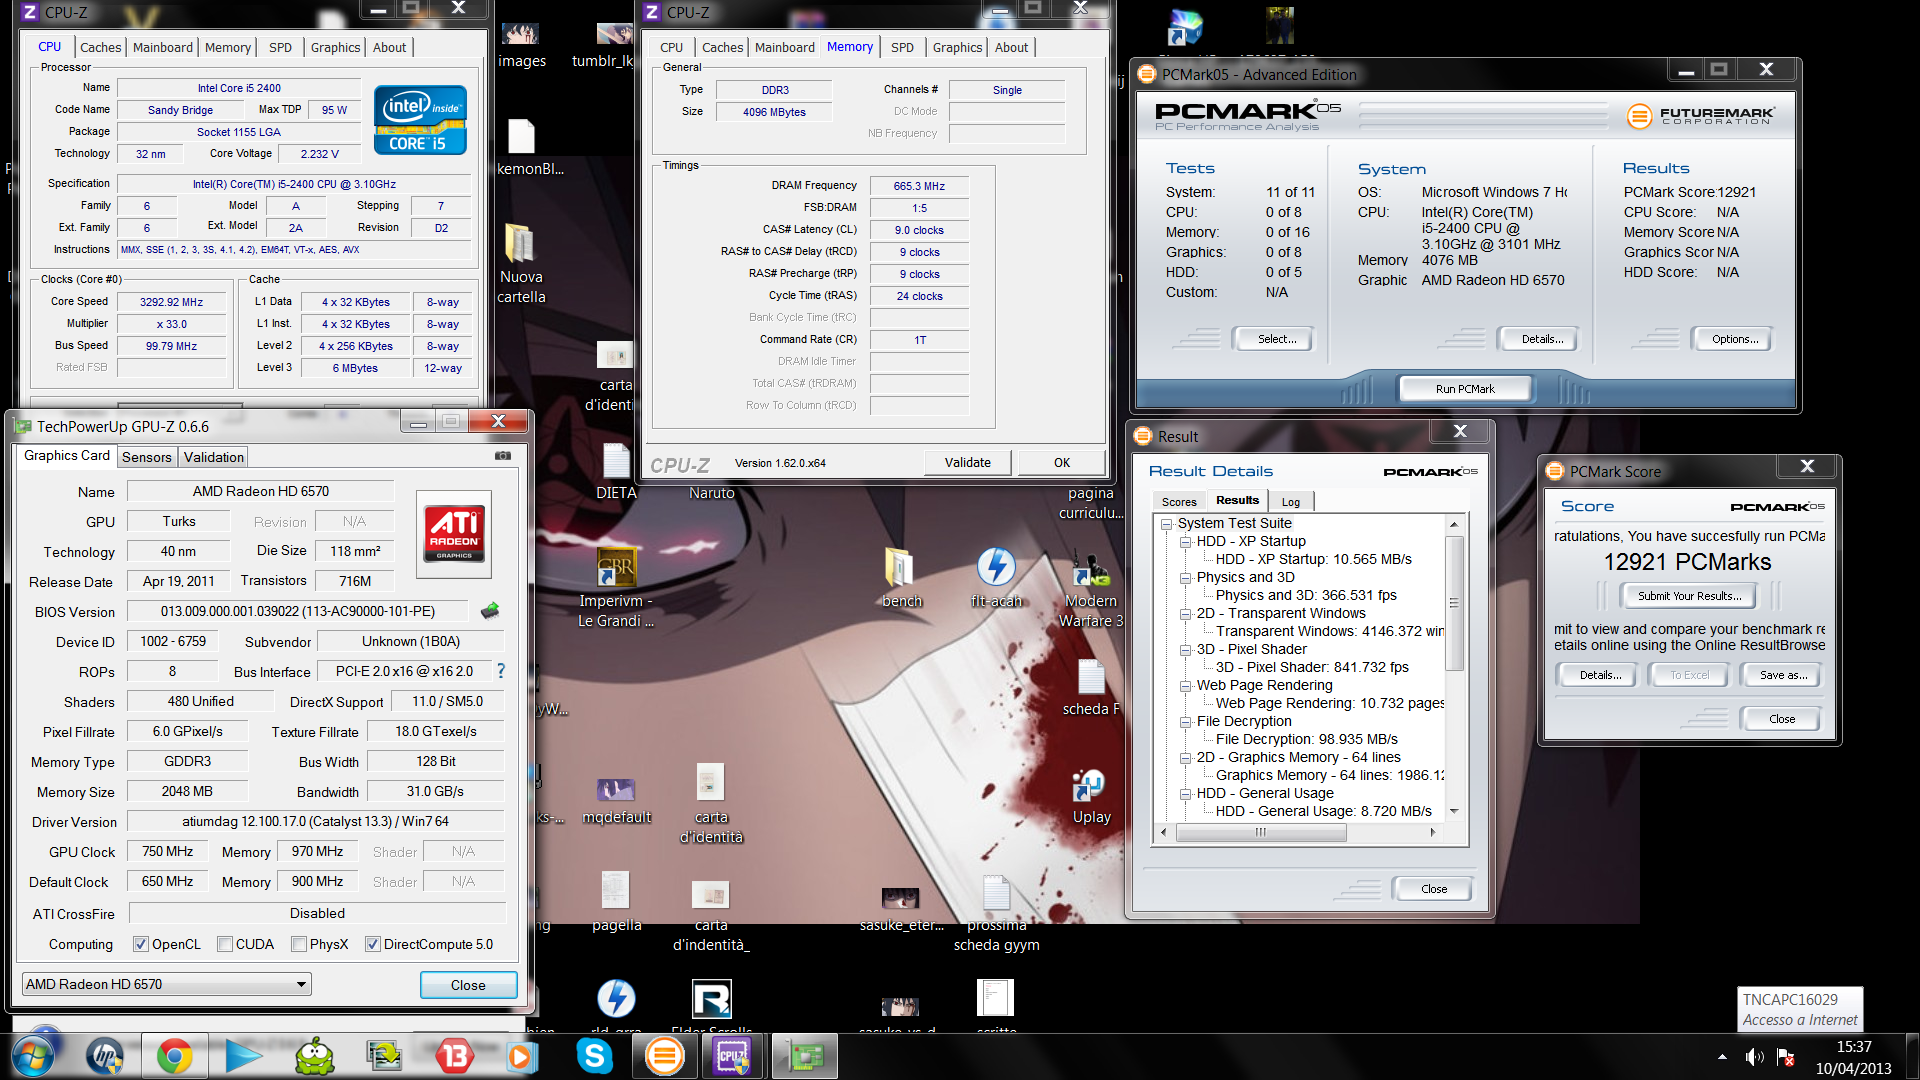The width and height of the screenshot is (1920, 1080).
Task: Open the bench folder on desktop
Action: tap(902, 577)
